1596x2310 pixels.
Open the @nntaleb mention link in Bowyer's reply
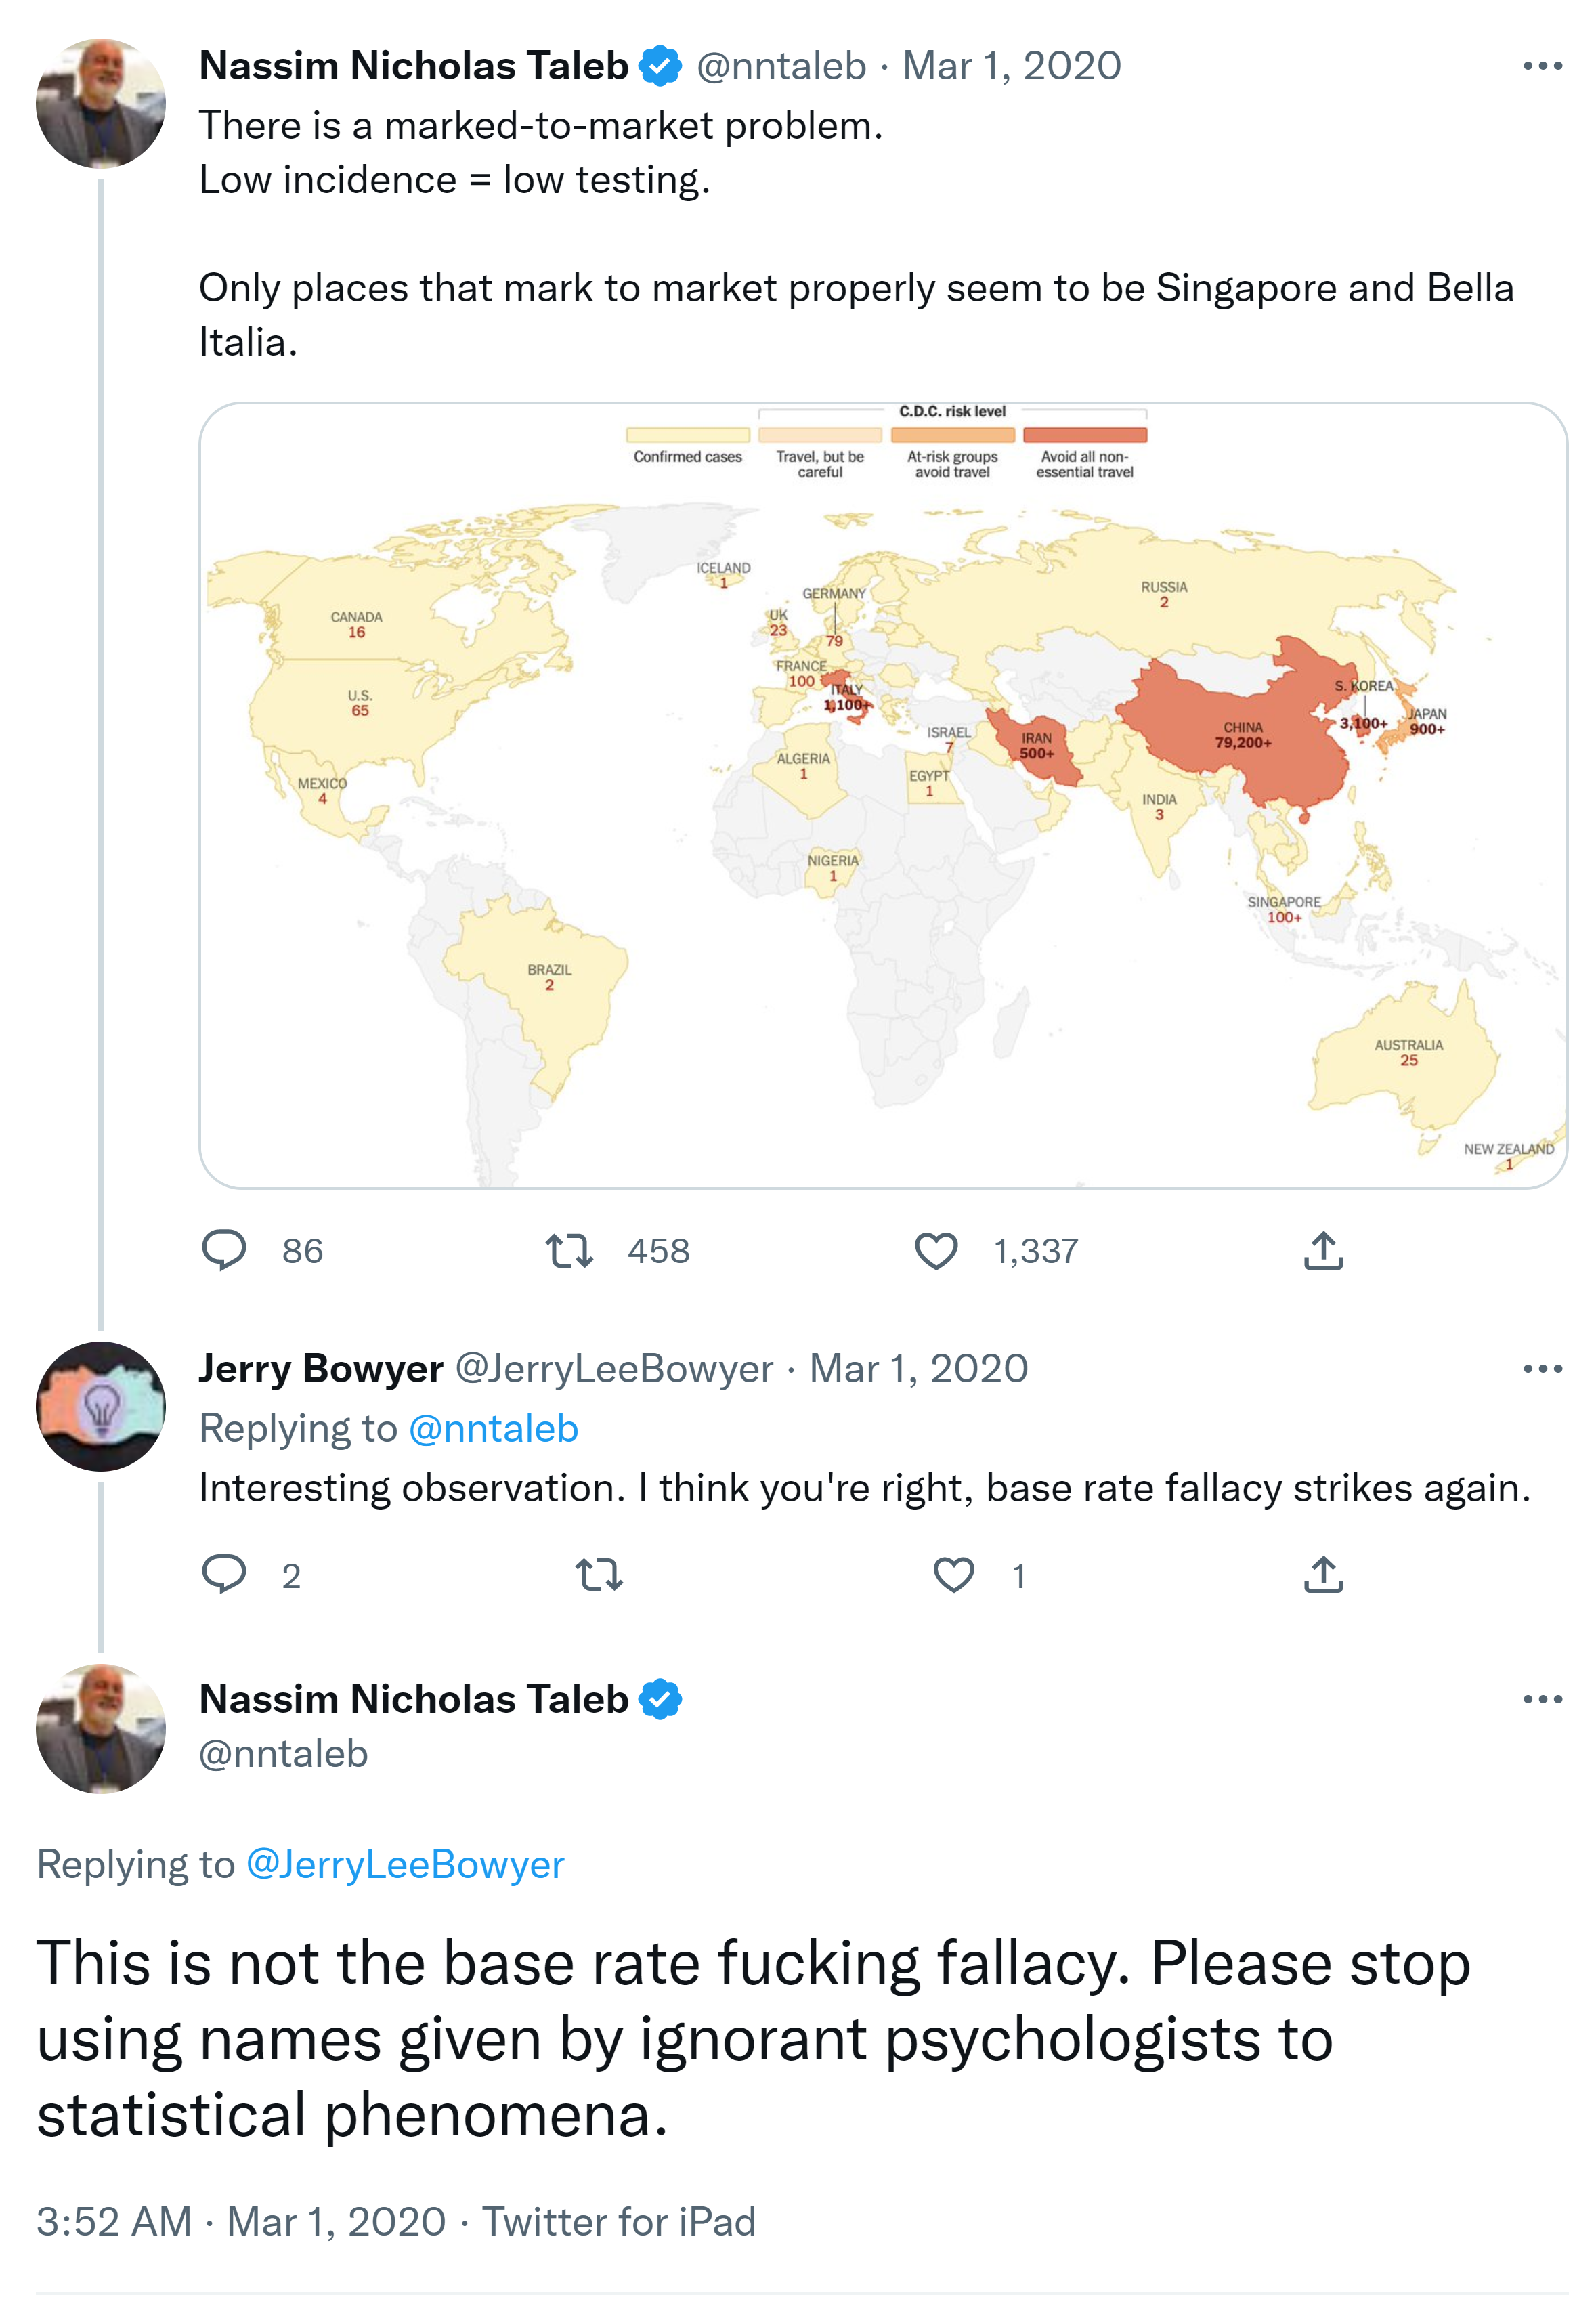tap(493, 1428)
